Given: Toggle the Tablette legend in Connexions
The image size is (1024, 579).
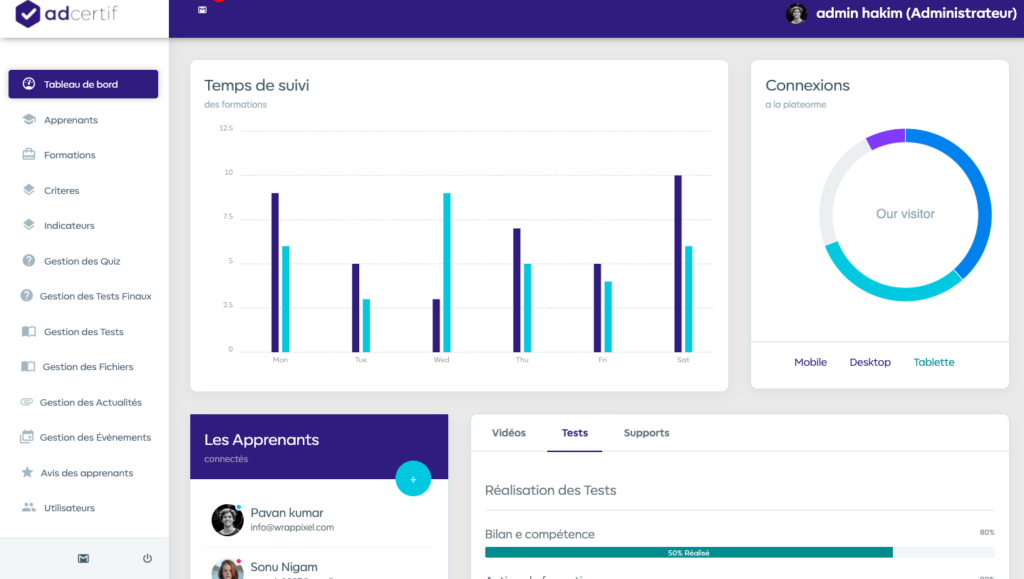Looking at the screenshot, I should pos(933,362).
